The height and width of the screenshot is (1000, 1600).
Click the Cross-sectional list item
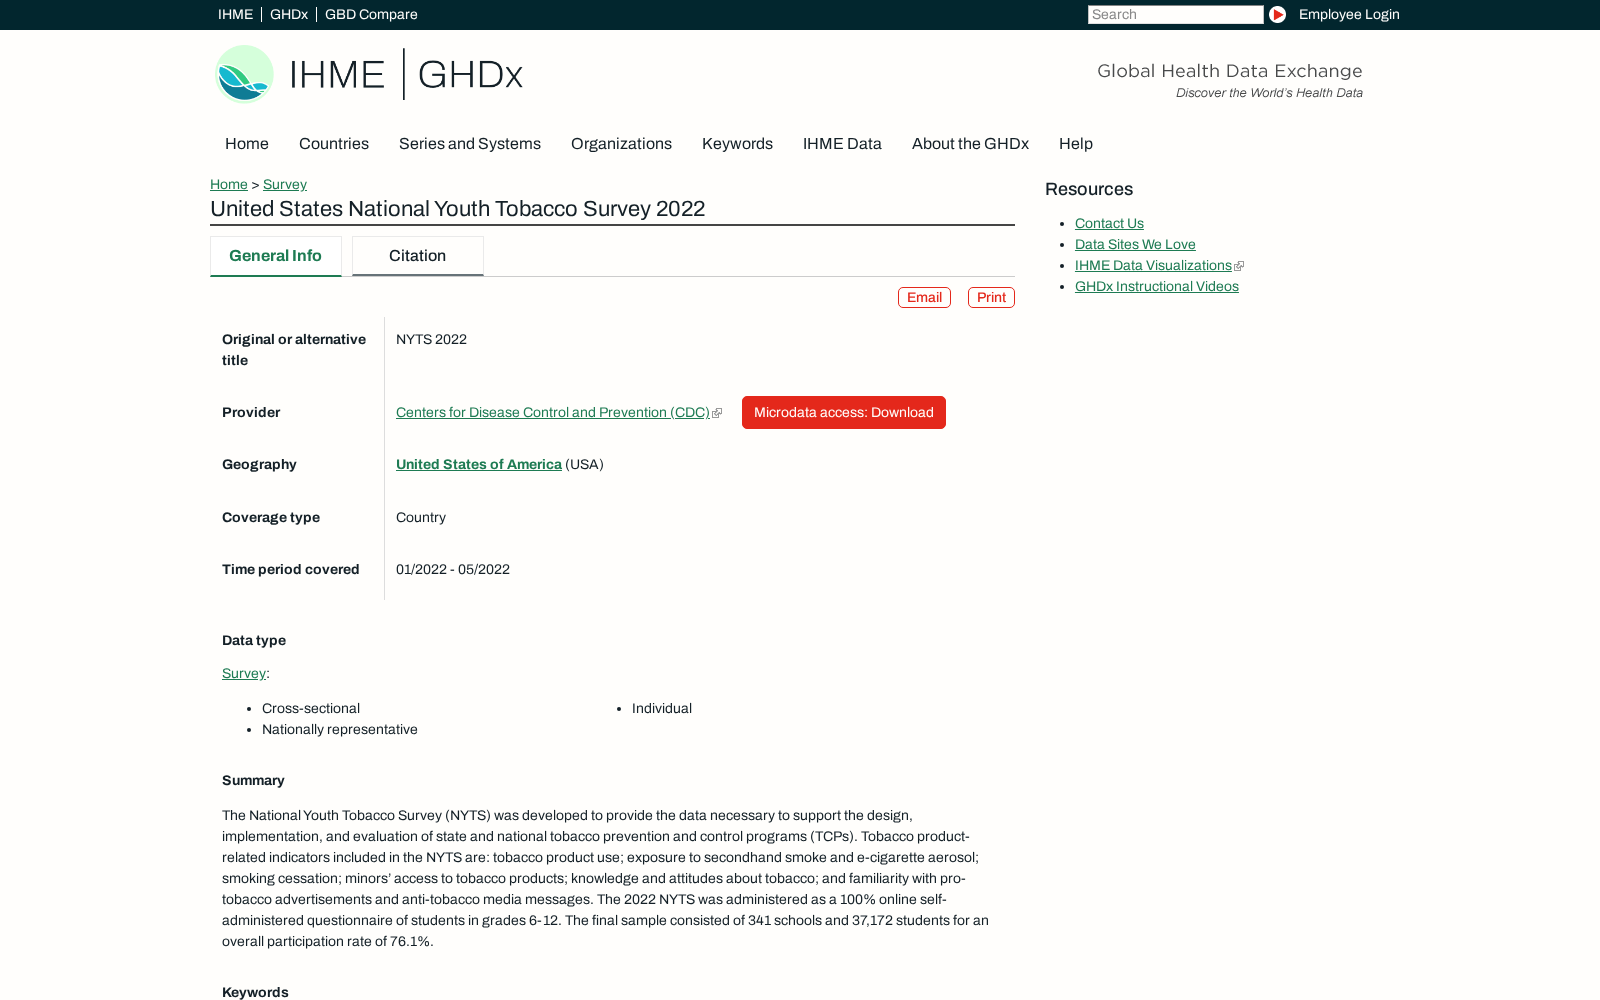click(311, 708)
